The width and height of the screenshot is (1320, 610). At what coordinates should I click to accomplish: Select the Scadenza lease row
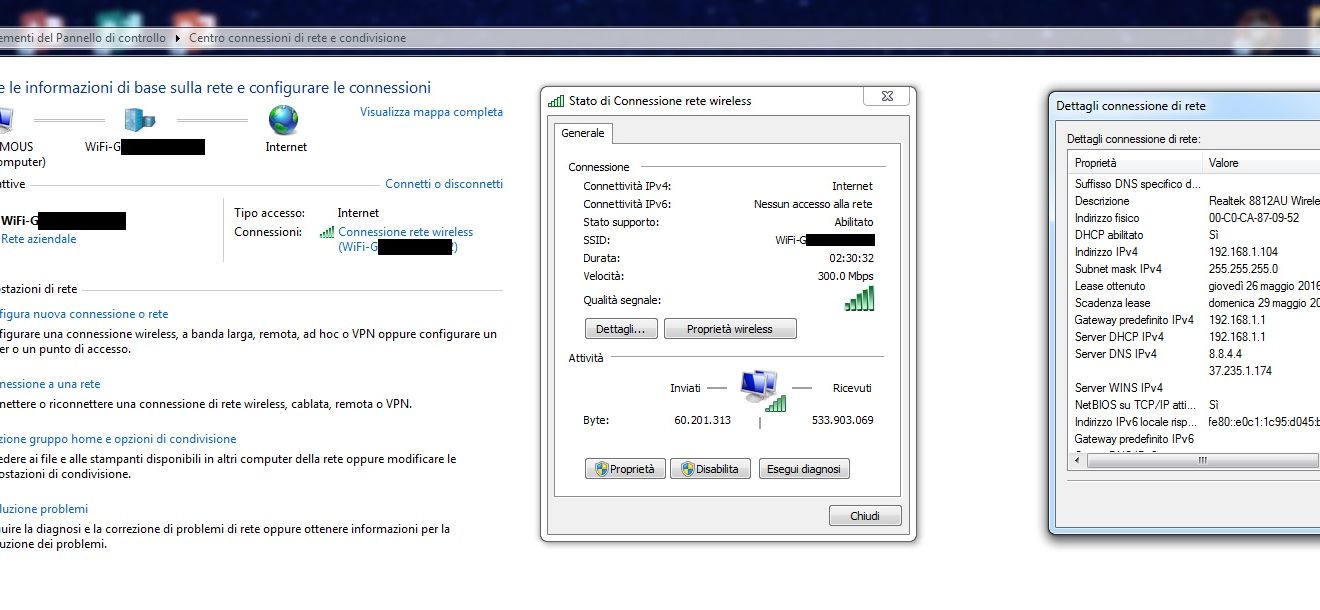(1195, 303)
